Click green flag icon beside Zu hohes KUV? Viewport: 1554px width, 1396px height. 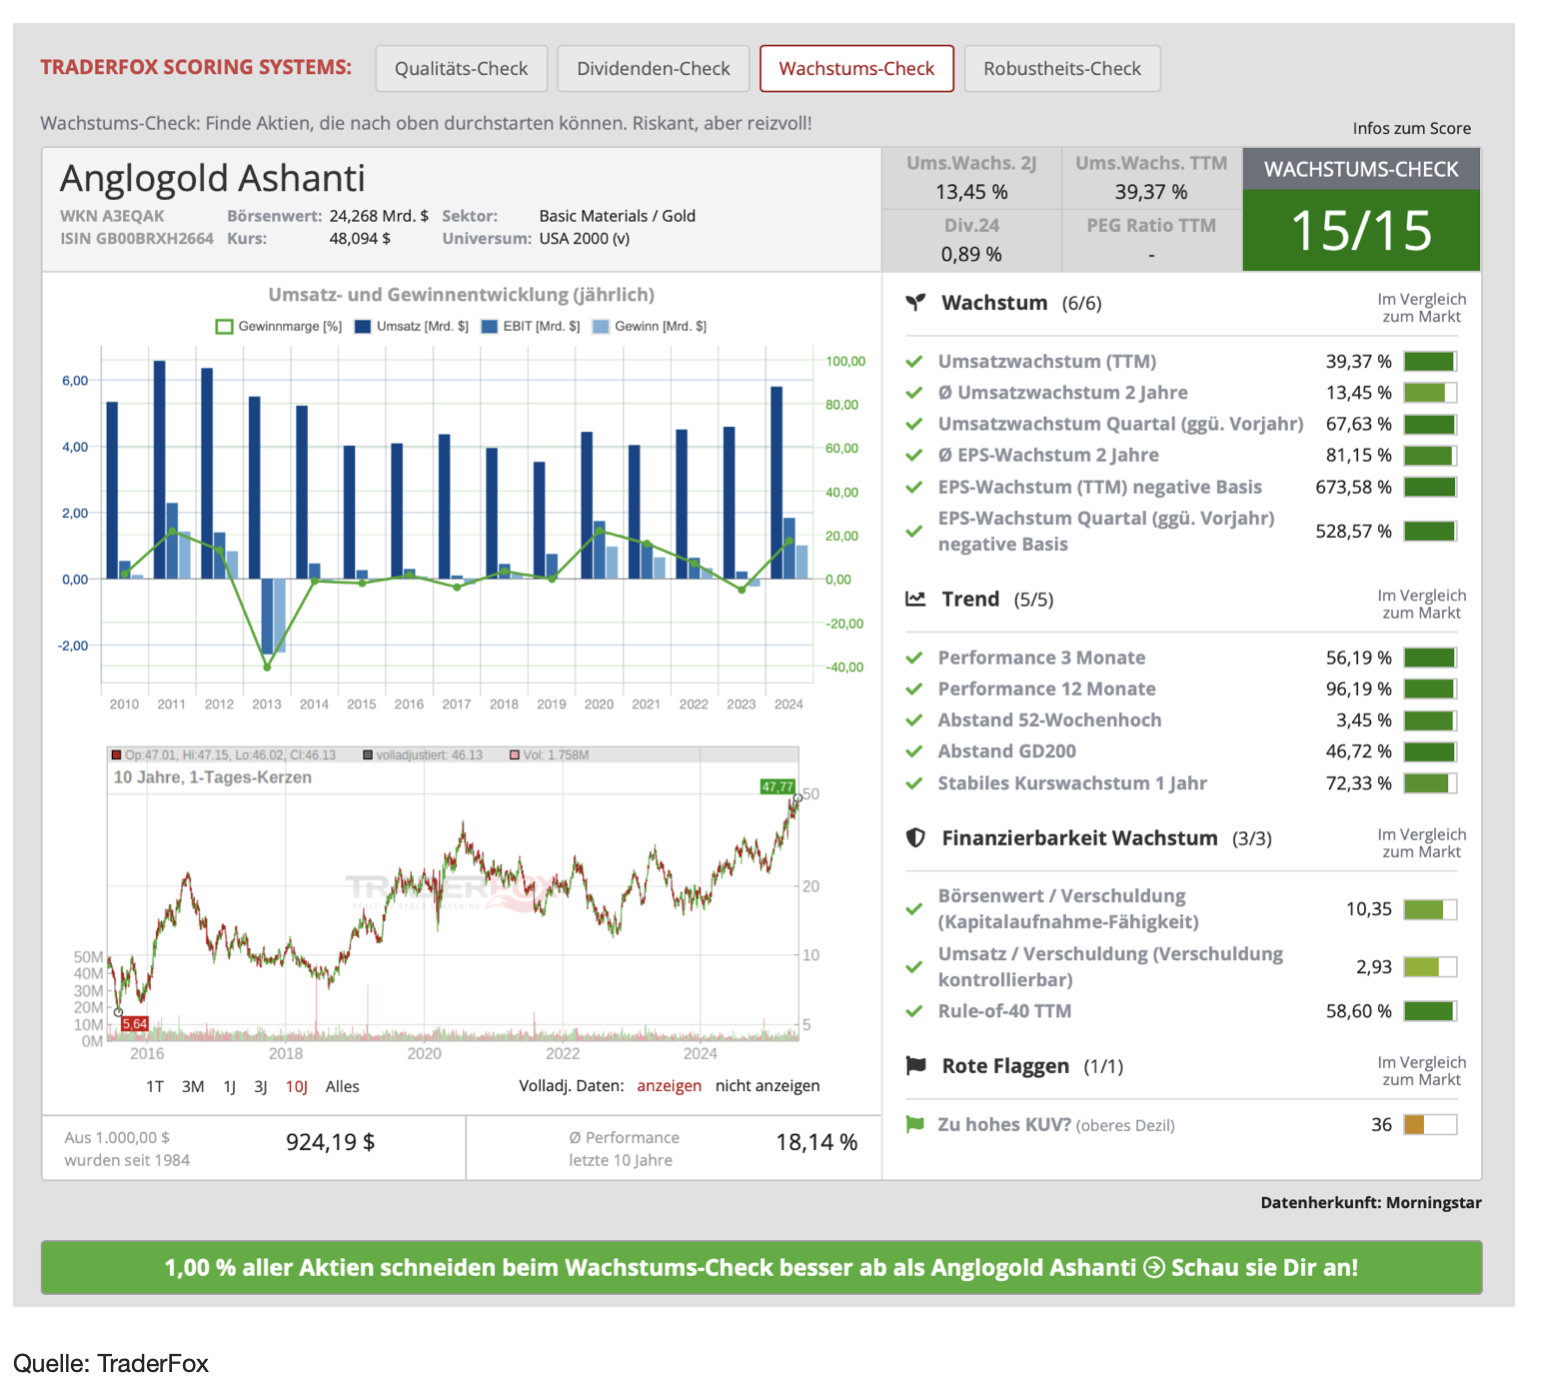914,1124
